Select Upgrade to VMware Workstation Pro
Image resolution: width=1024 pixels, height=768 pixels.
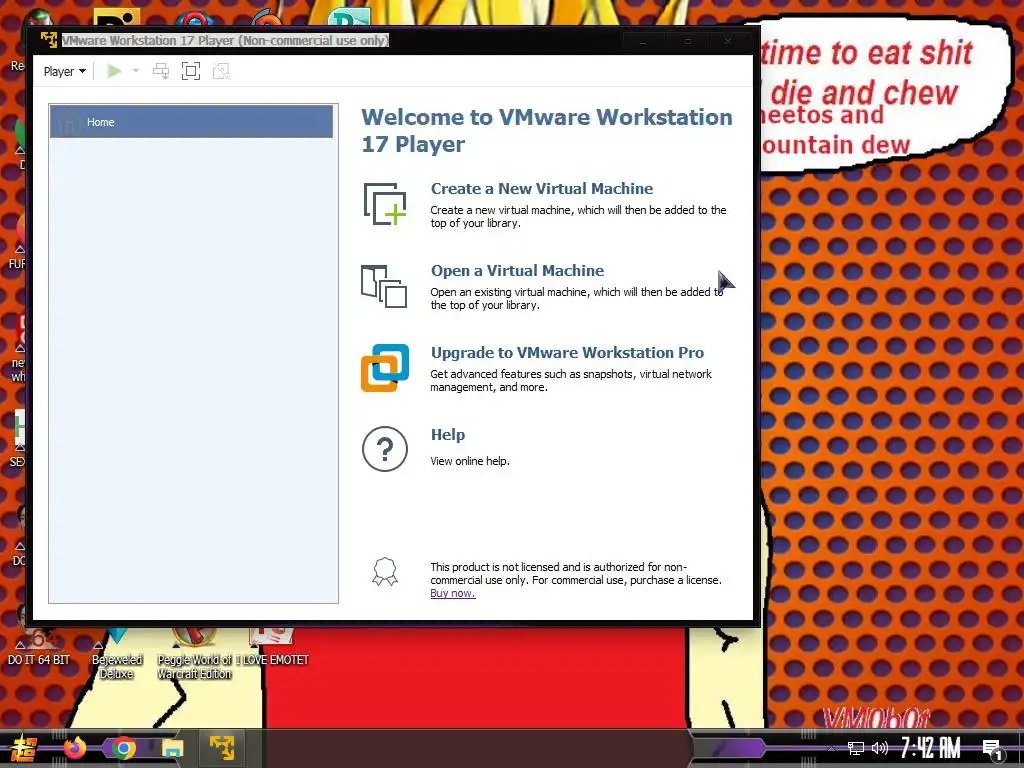[567, 353]
